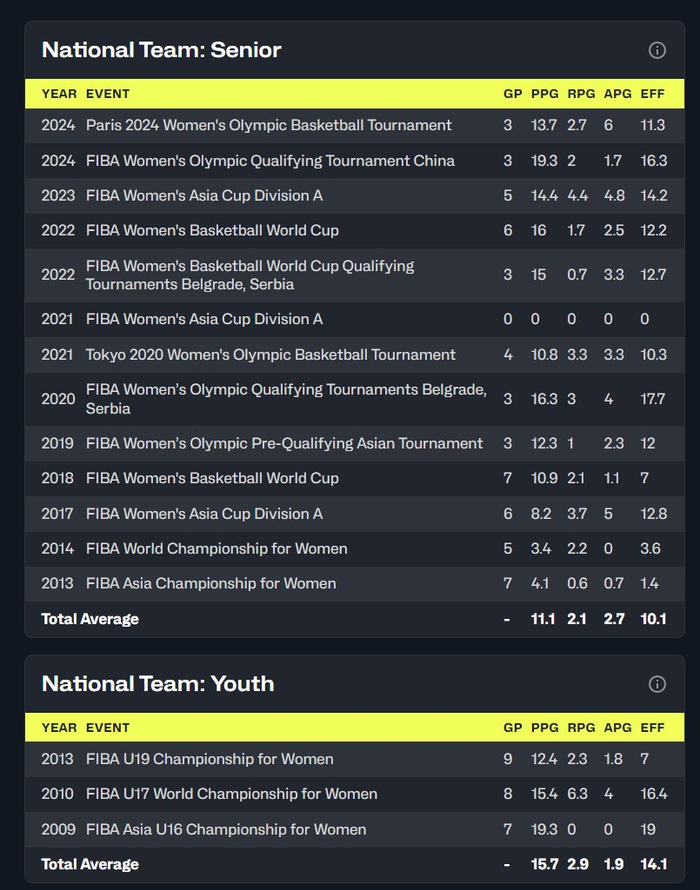The height and width of the screenshot is (890, 700).
Task: Click the info icon beside National Team: Senior
Action: point(657,50)
